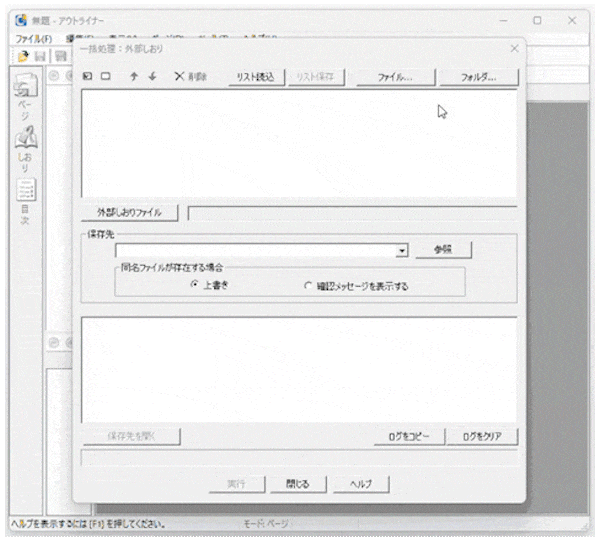This screenshot has height=542, width=600.
Task: Click the open folder icon in main toolbar
Action: tap(22, 56)
